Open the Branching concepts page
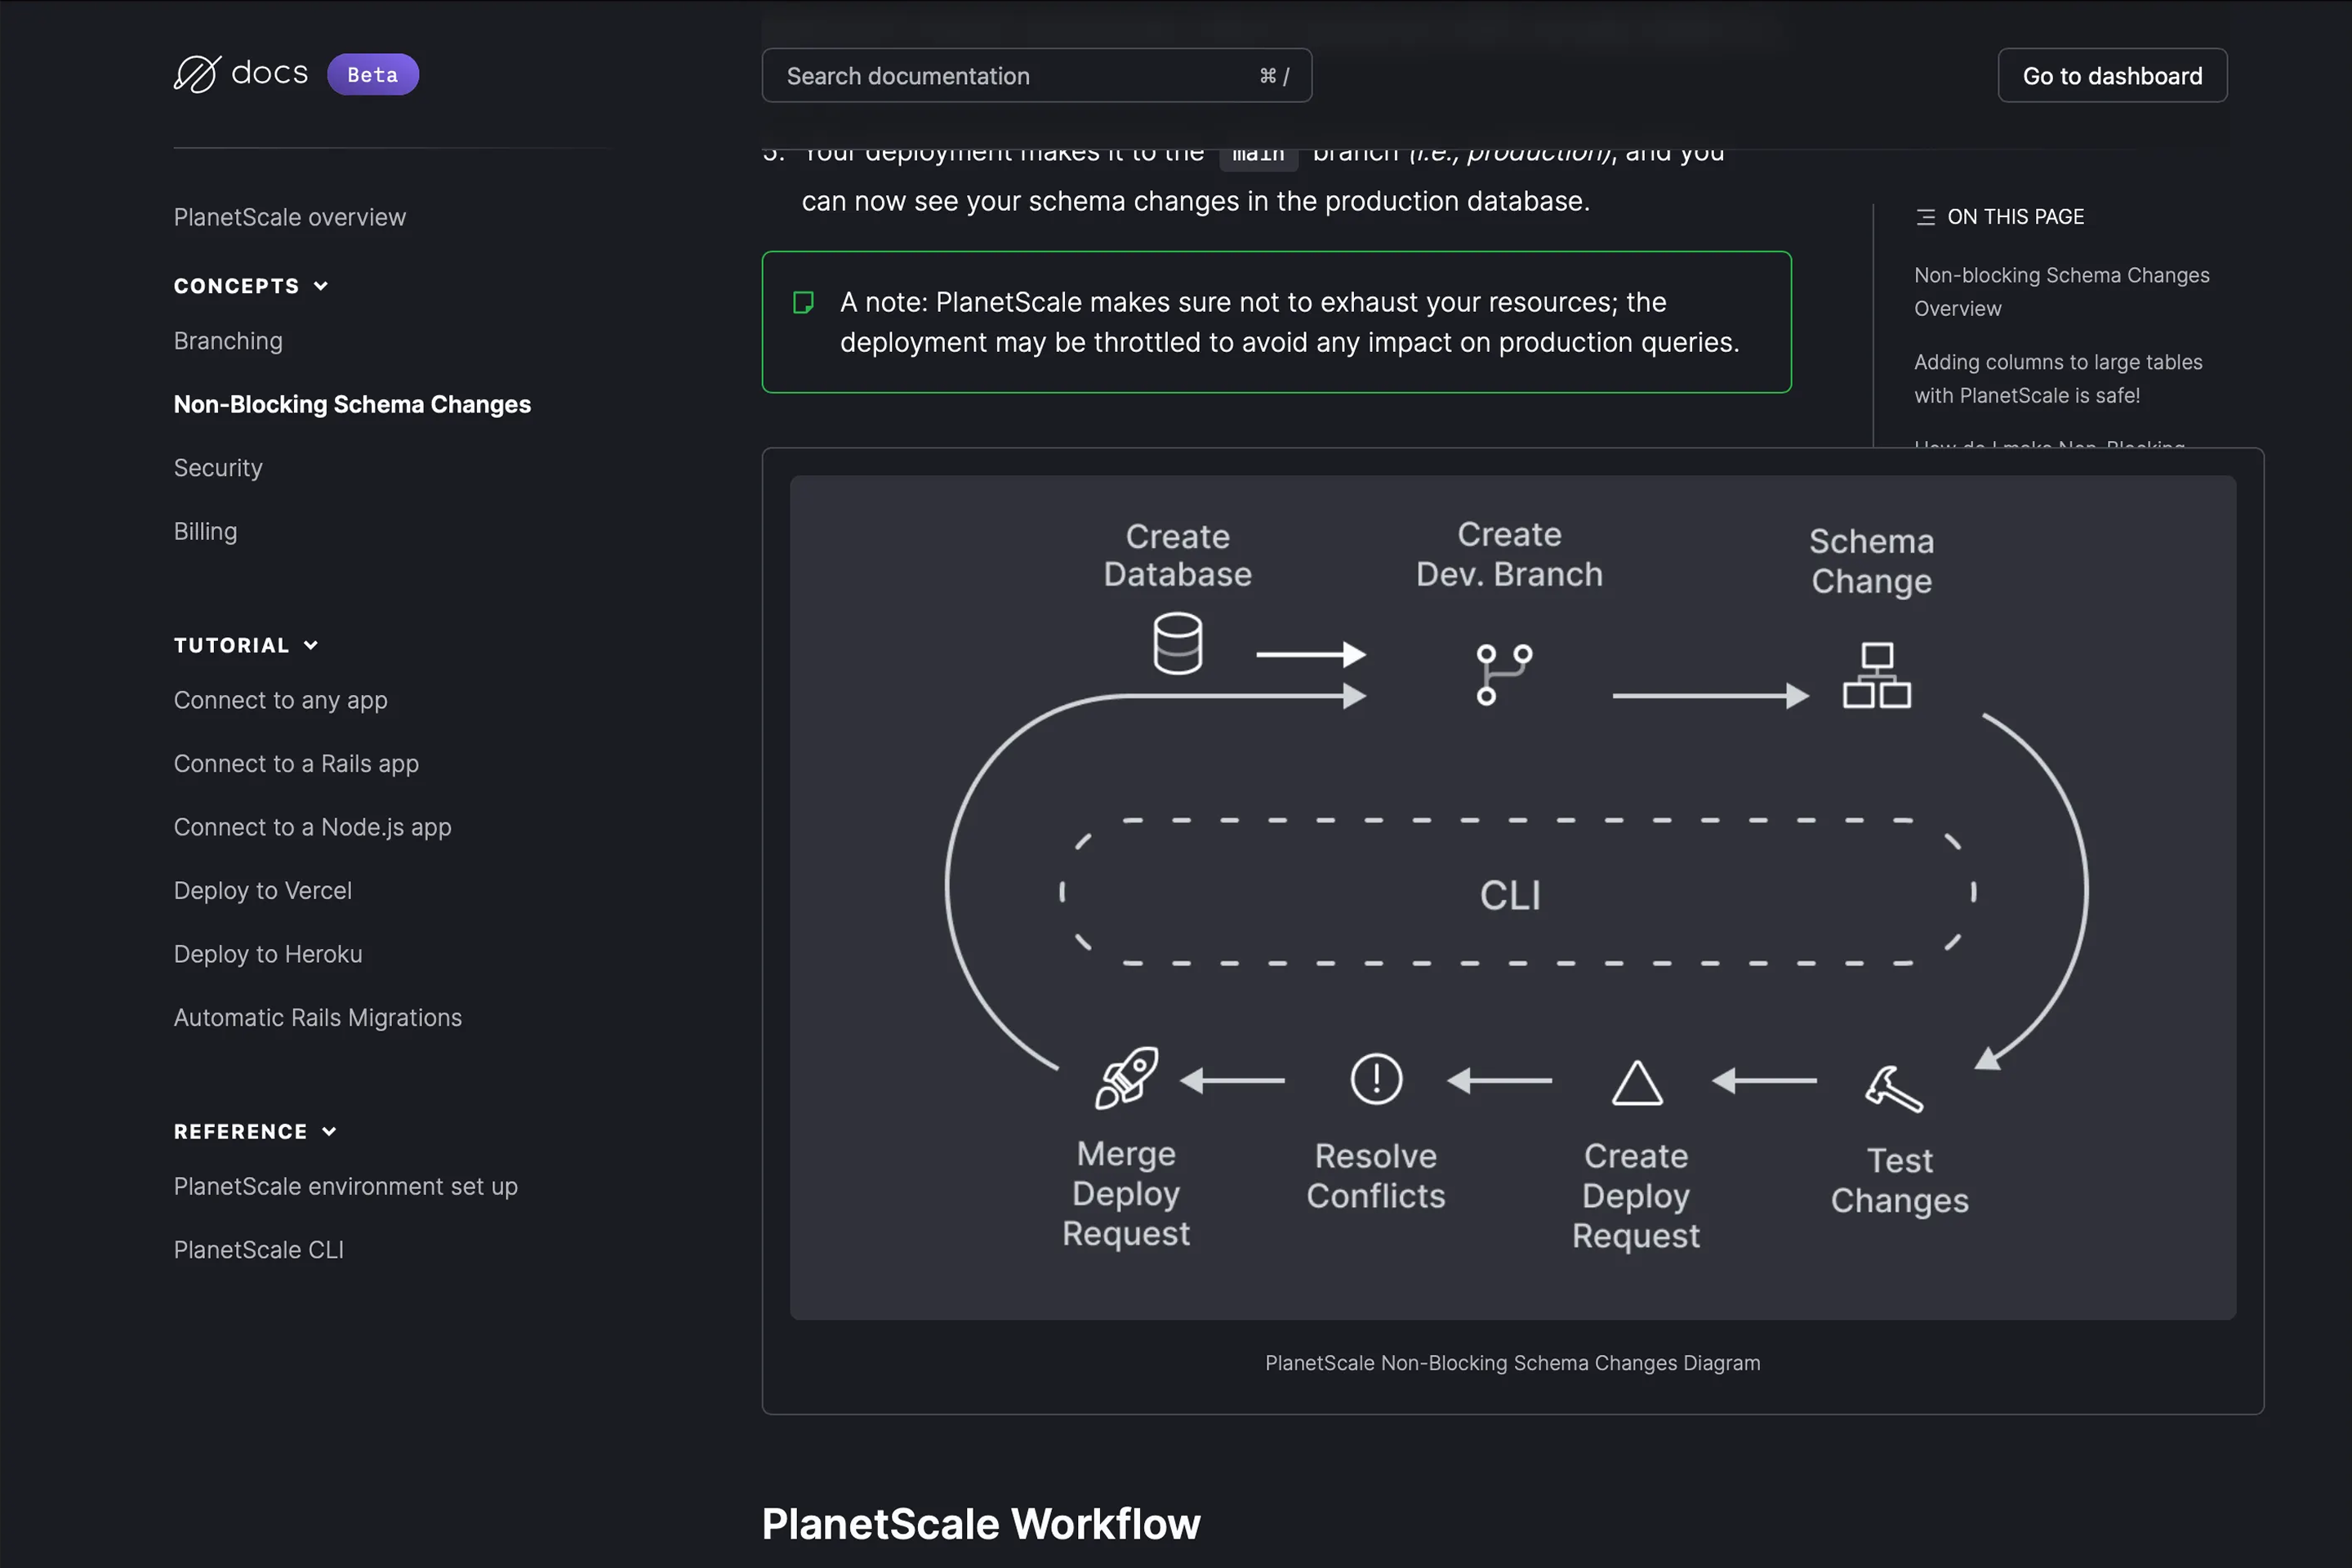Screen dimensions: 2352x1568 pos(228,341)
